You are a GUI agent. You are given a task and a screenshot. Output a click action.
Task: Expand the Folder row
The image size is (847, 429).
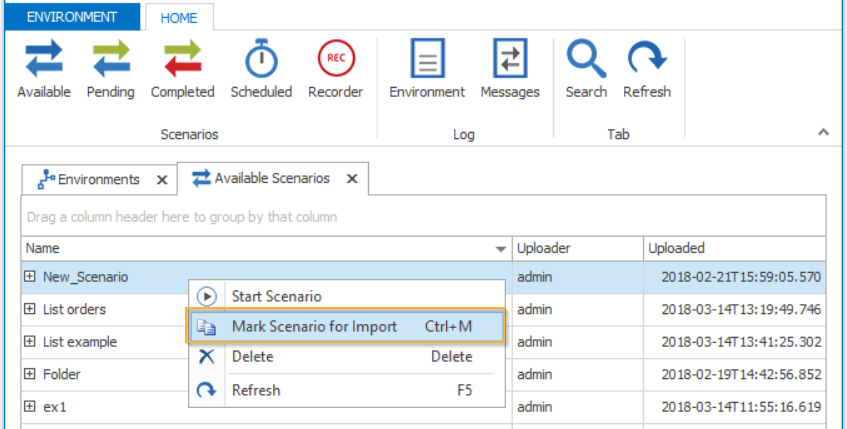pos(30,375)
